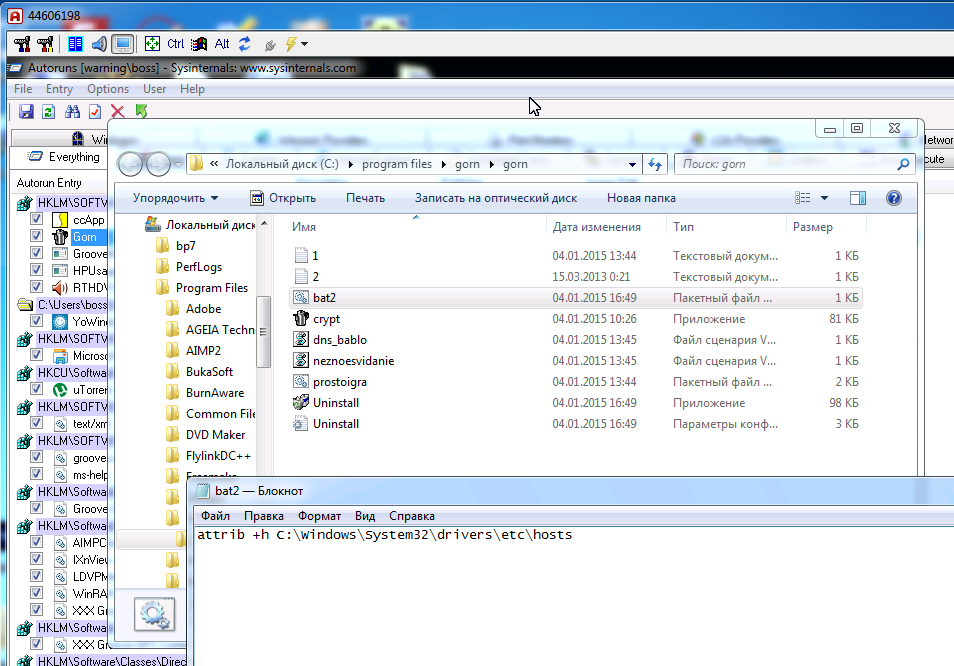This screenshot has width=954, height=666.
Task: Expand the chevron after Локальный диск (C:) breadcrumb
Action: pyautogui.click(x=350, y=164)
